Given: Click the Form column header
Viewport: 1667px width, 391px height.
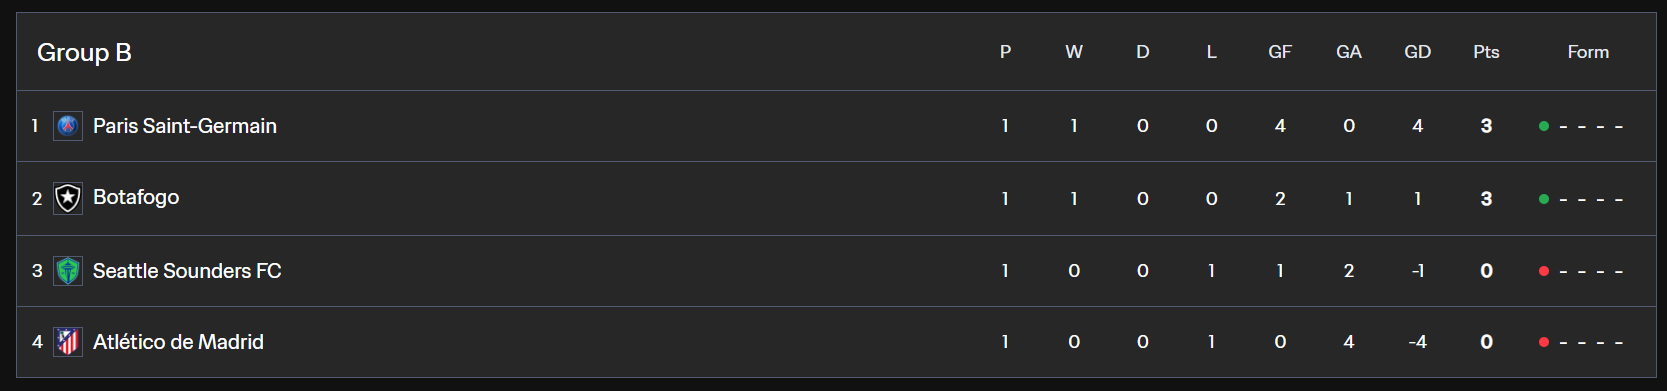Looking at the screenshot, I should pos(1588,52).
